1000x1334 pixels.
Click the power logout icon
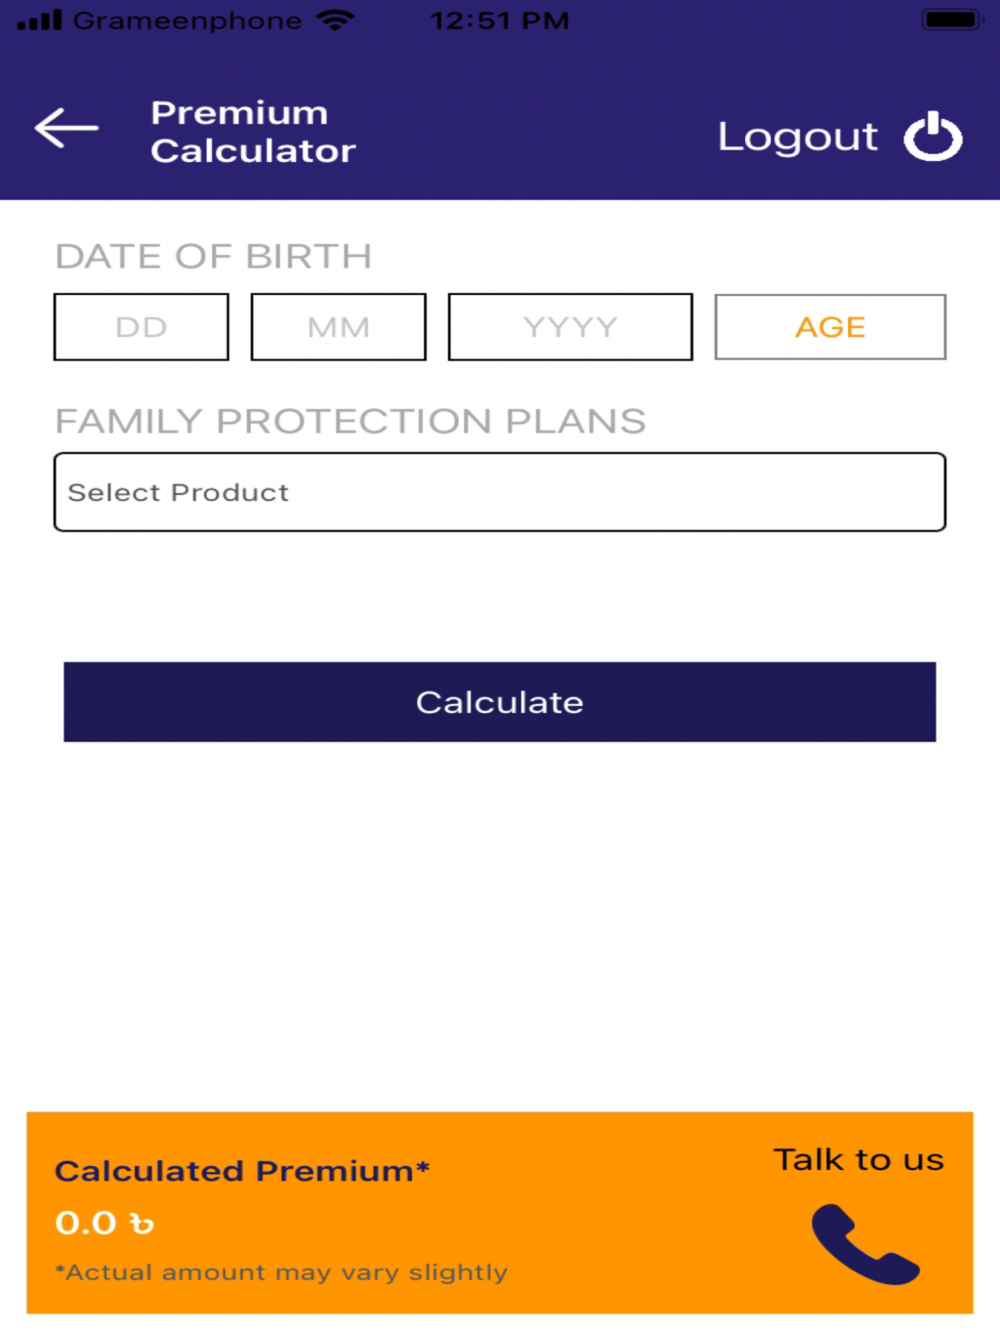[933, 137]
